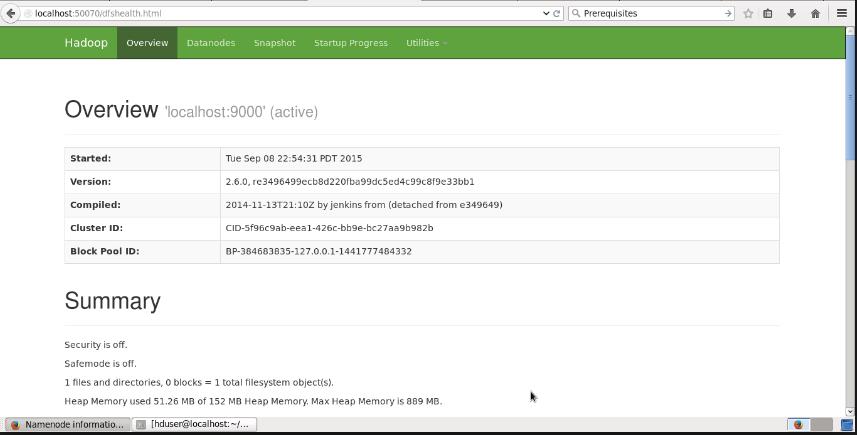Open the URL history dropdown arrow

point(546,13)
